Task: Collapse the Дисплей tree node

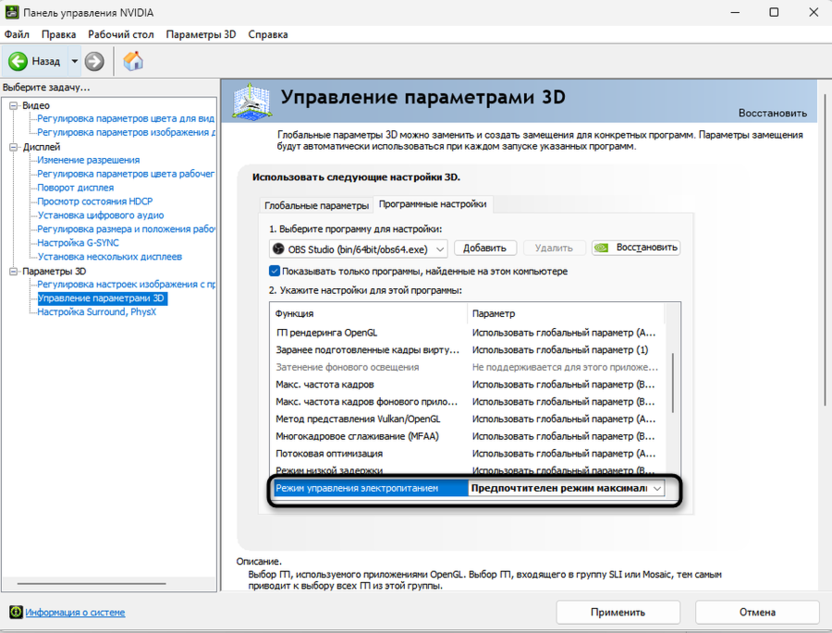Action: (14, 147)
